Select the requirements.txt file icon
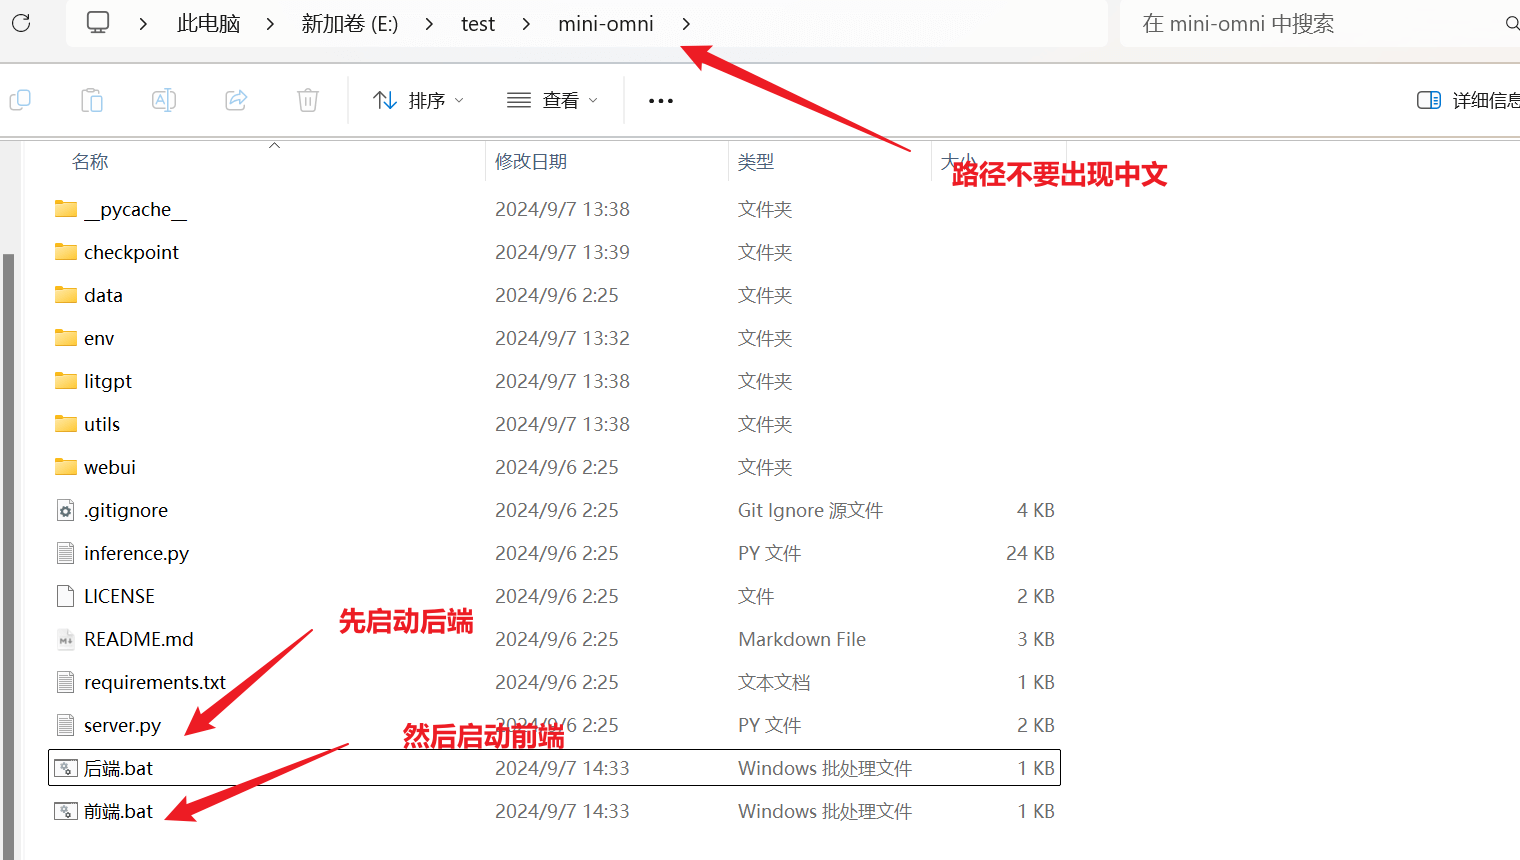The image size is (1520, 860). point(66,682)
